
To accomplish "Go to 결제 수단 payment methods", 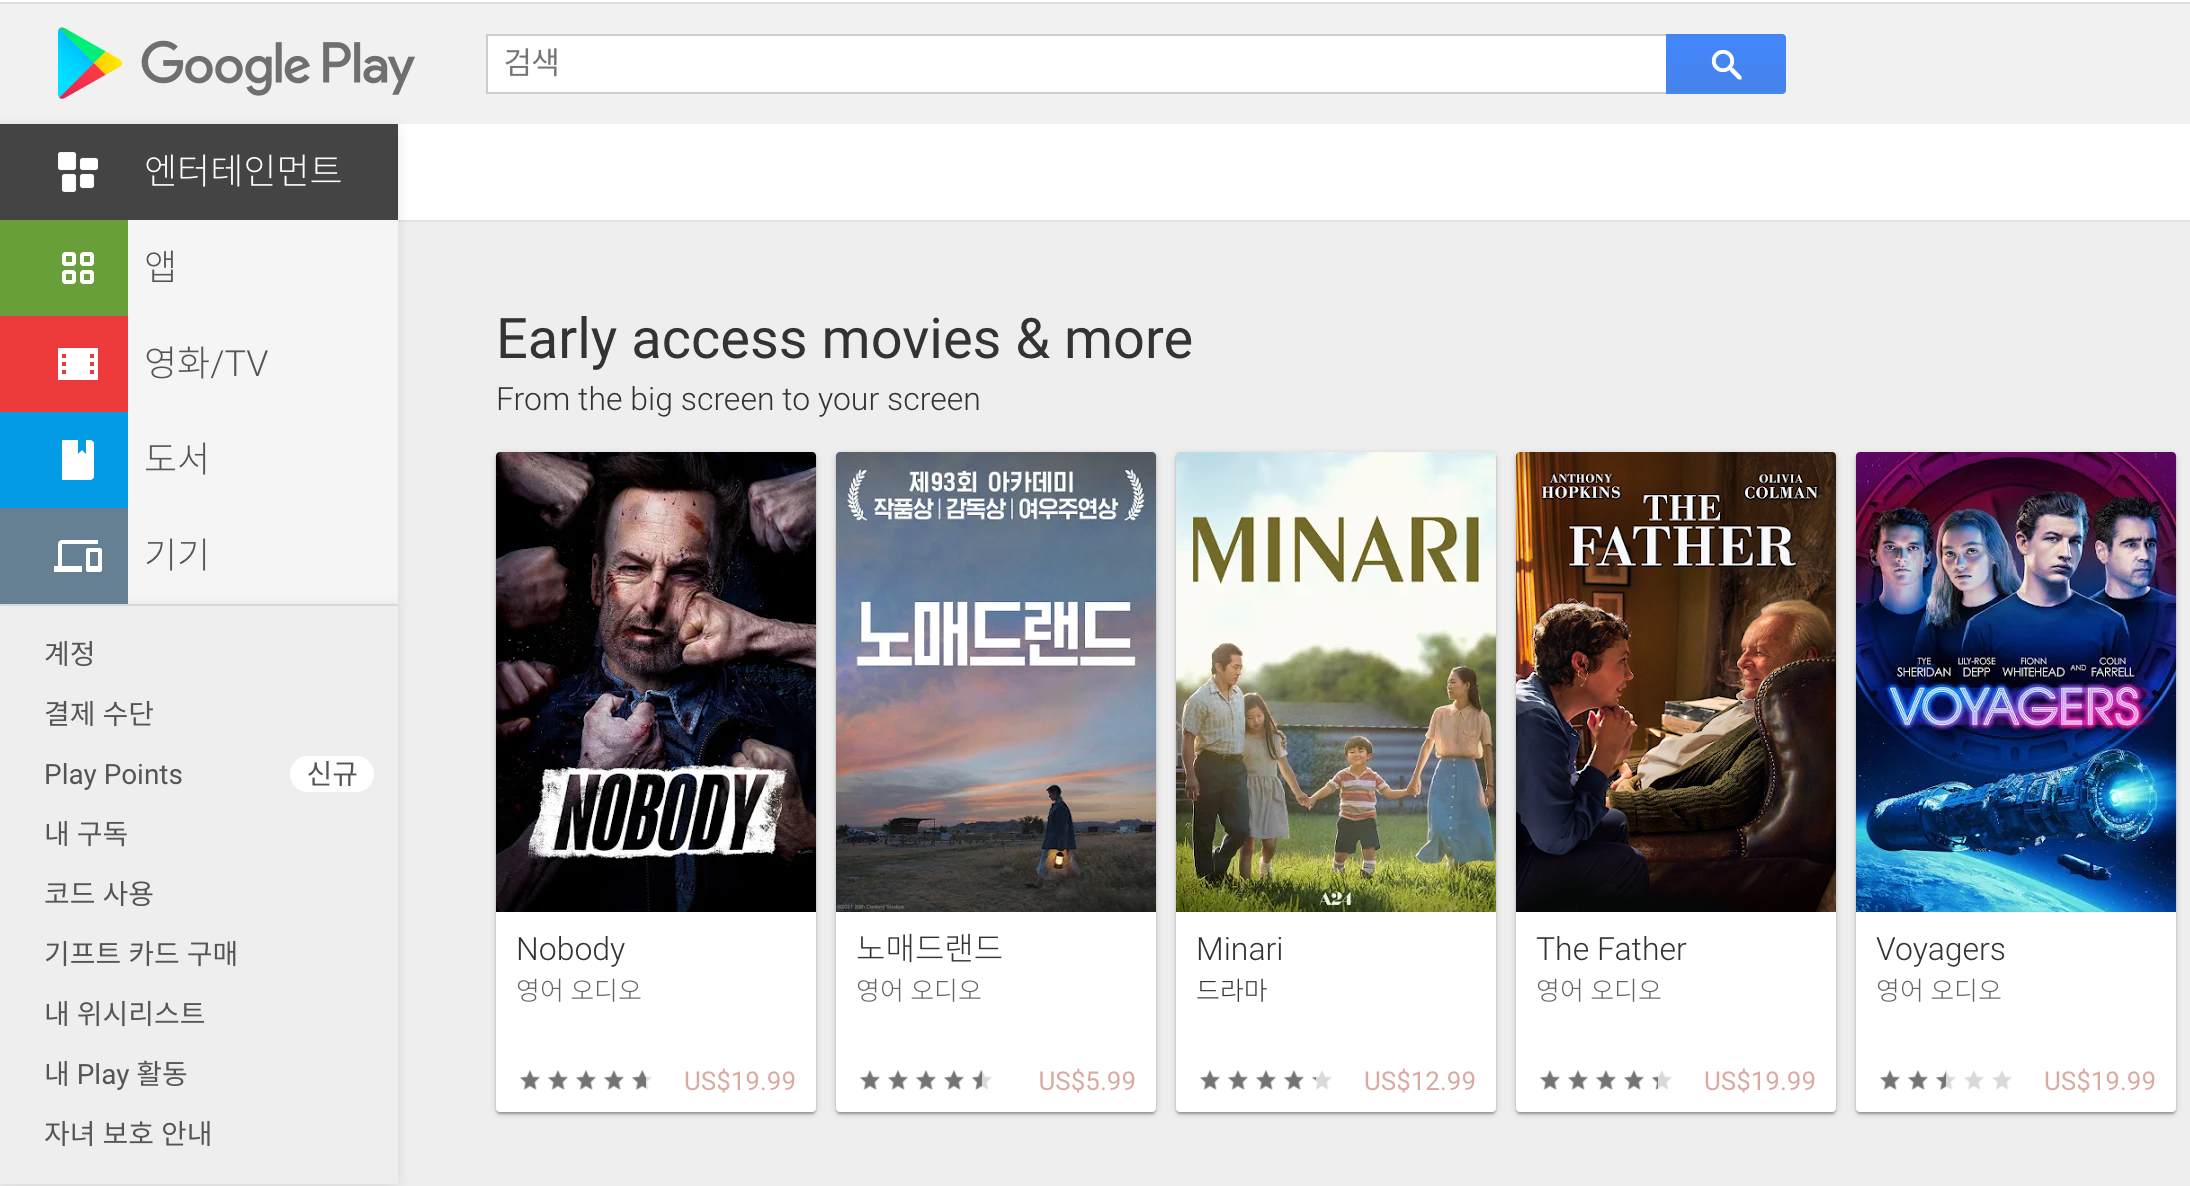I will pos(98,714).
